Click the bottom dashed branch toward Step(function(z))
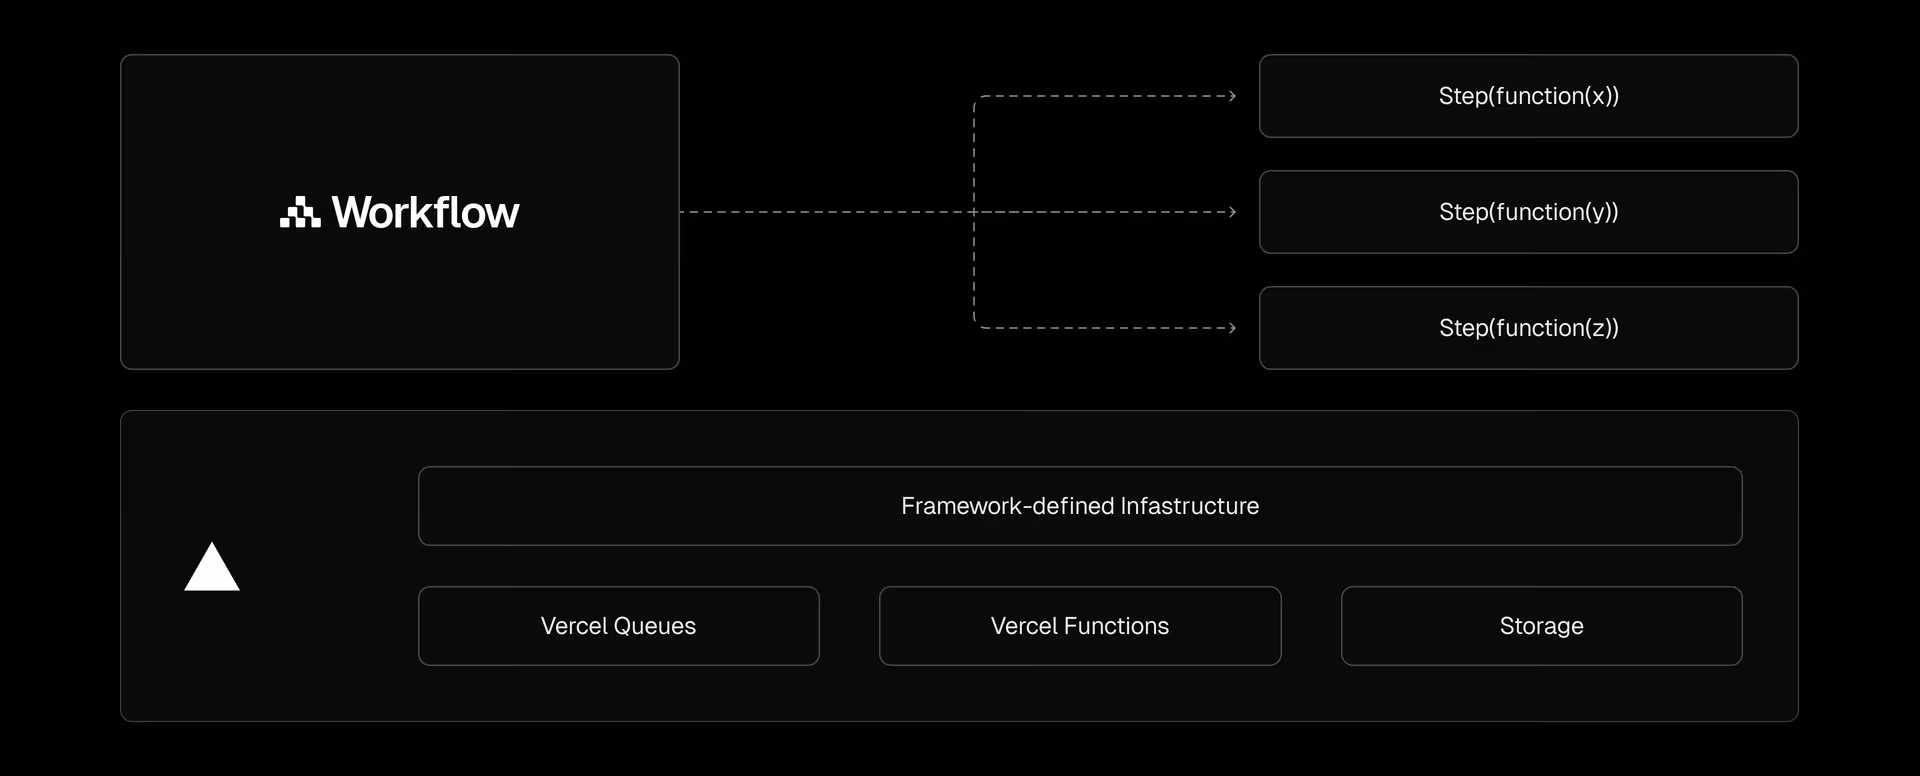This screenshot has width=1920, height=776. [1100, 328]
